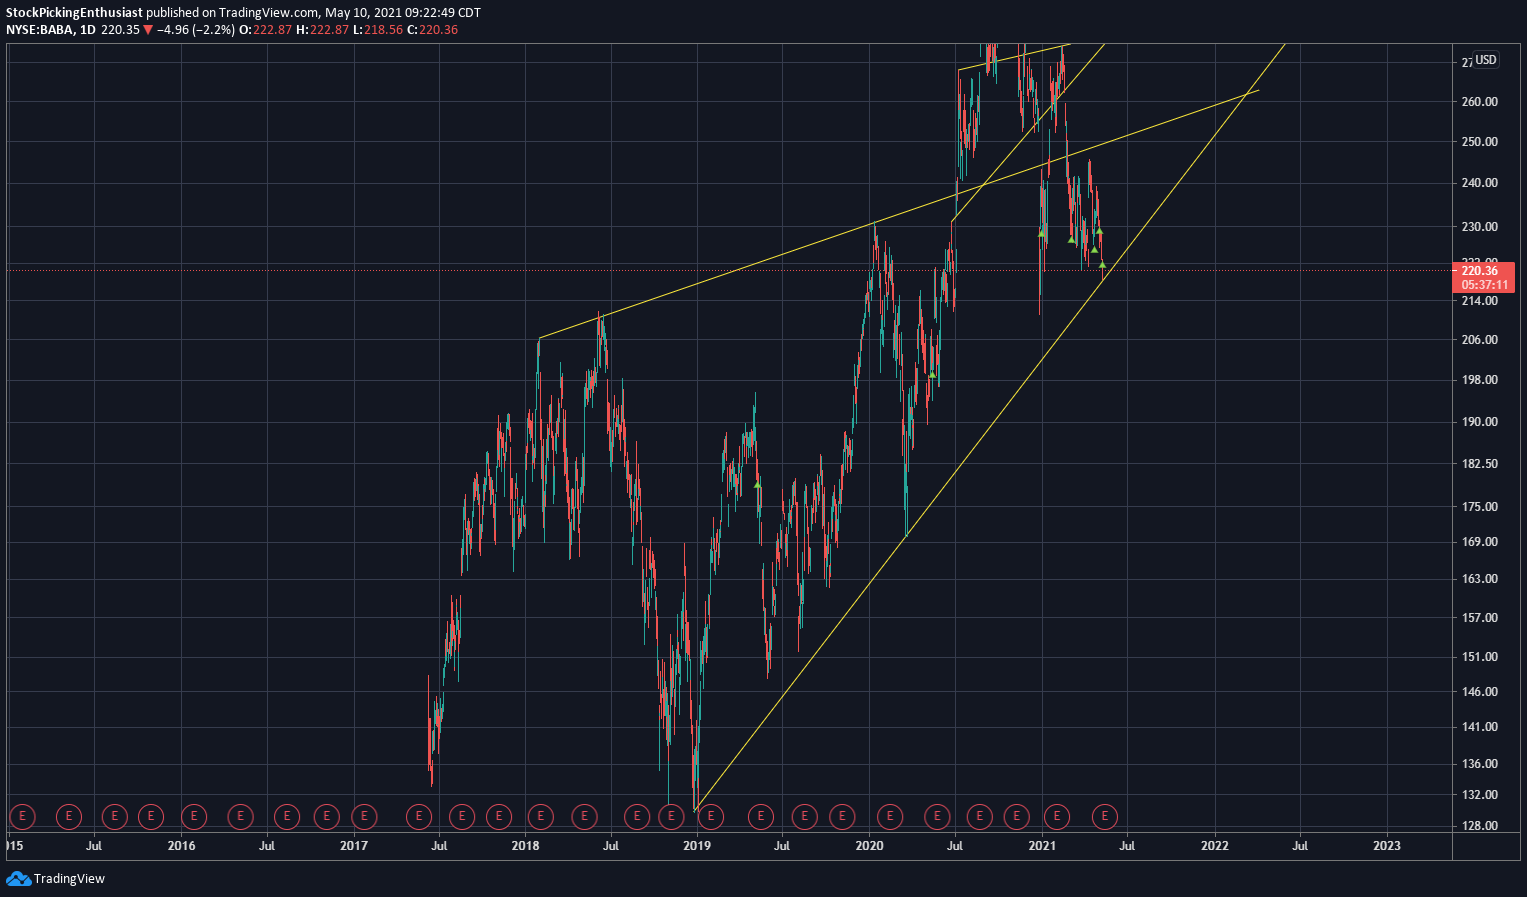
Task: Click the 198.00 price axis label
Action: coord(1480,380)
